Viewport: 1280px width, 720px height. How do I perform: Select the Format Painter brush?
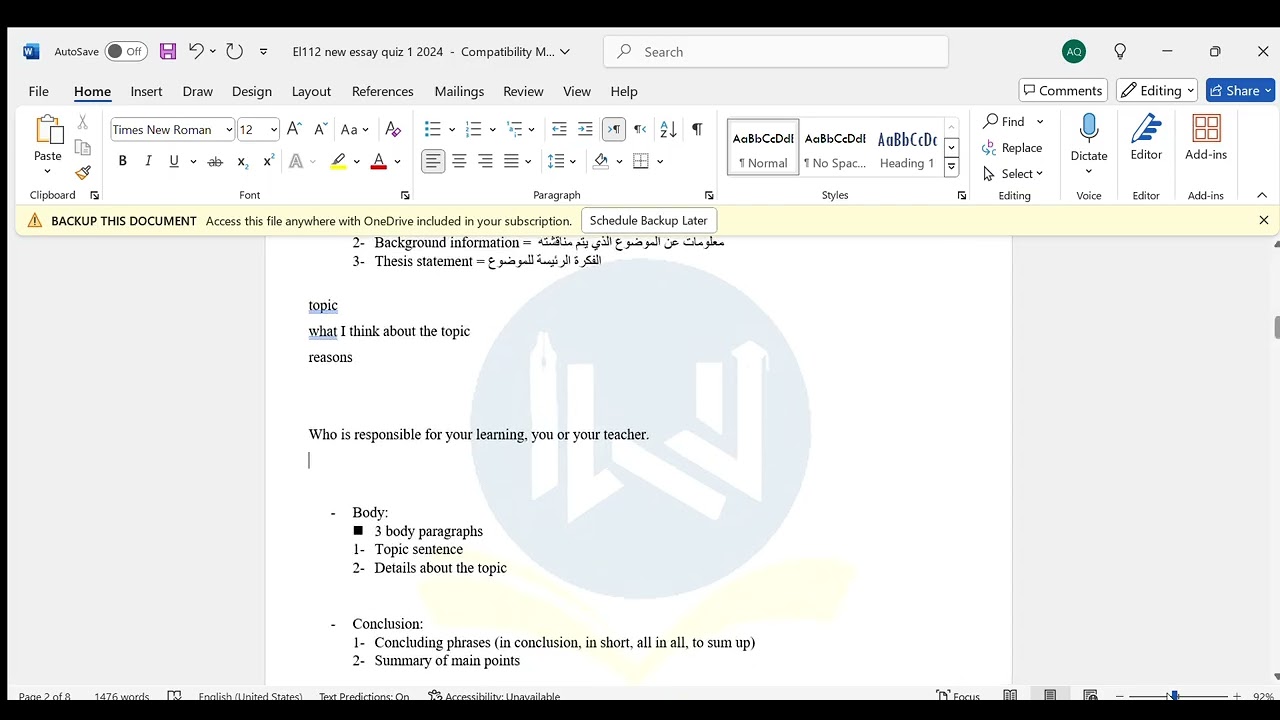(83, 172)
